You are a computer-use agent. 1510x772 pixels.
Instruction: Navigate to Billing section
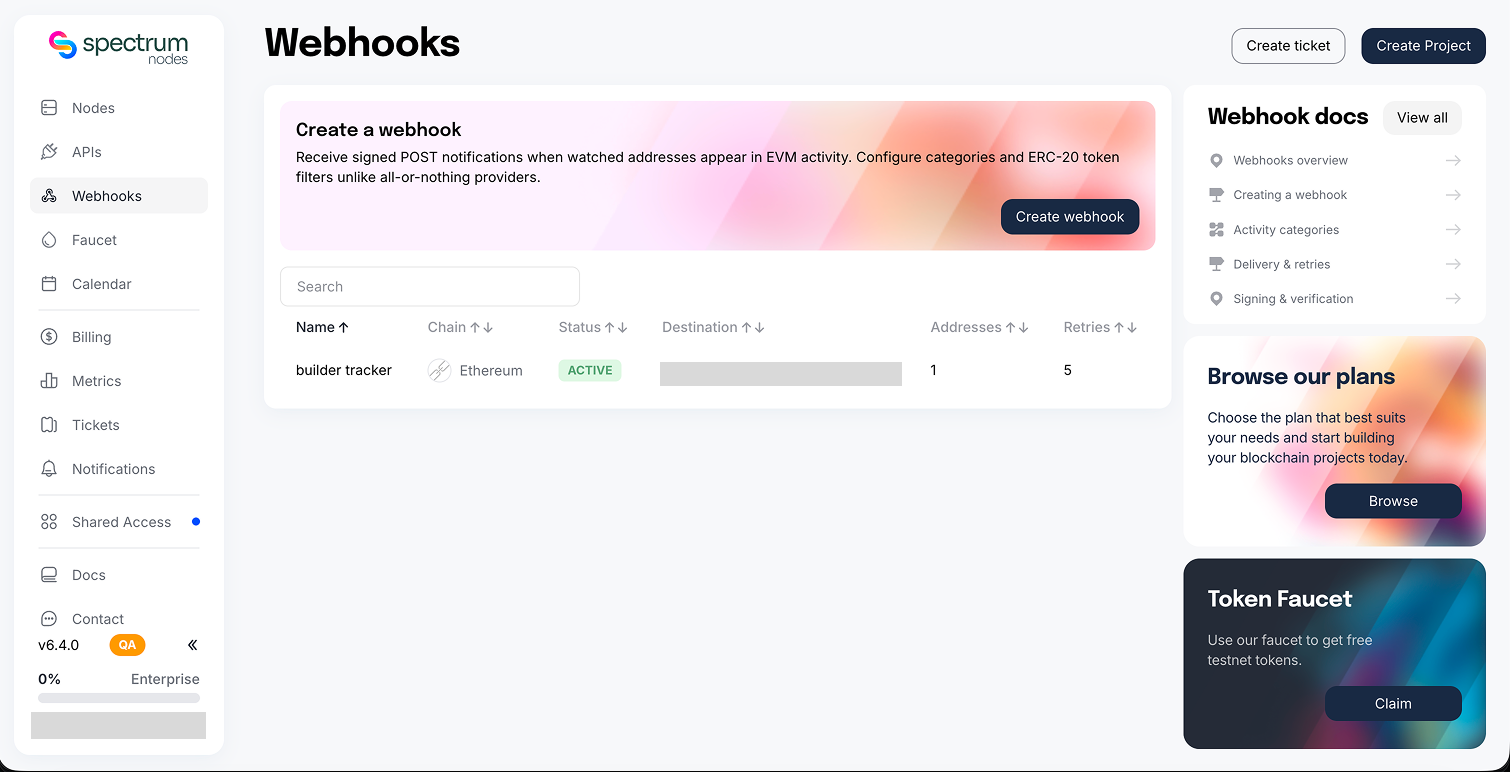coord(119,337)
